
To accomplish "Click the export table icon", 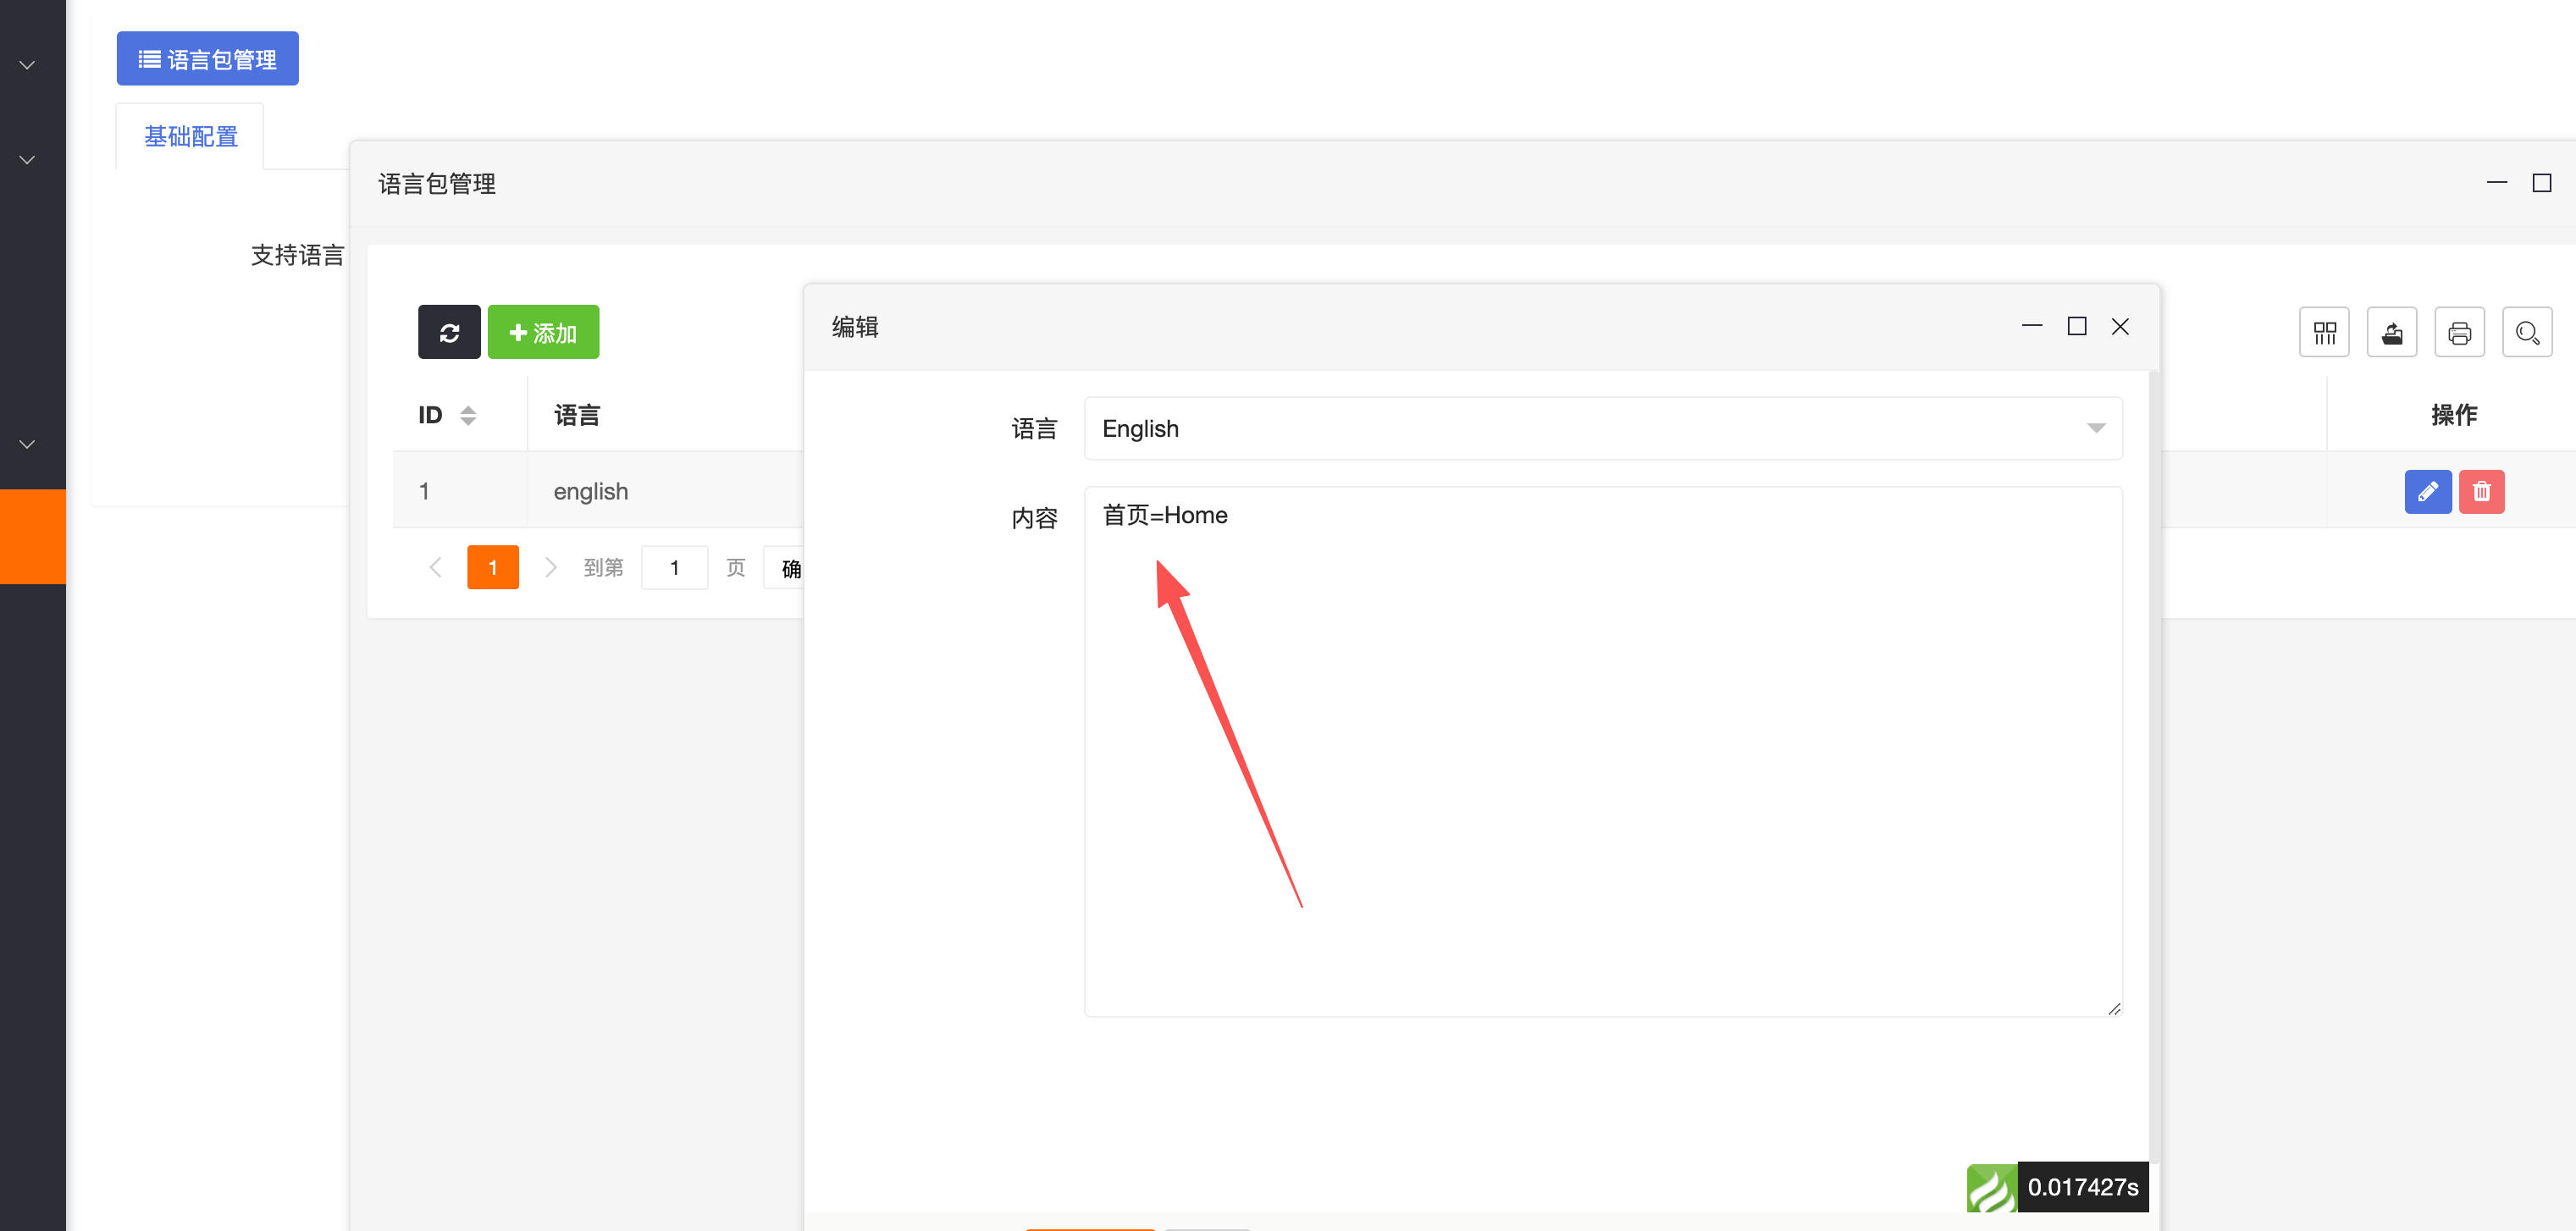I will coord(2391,332).
